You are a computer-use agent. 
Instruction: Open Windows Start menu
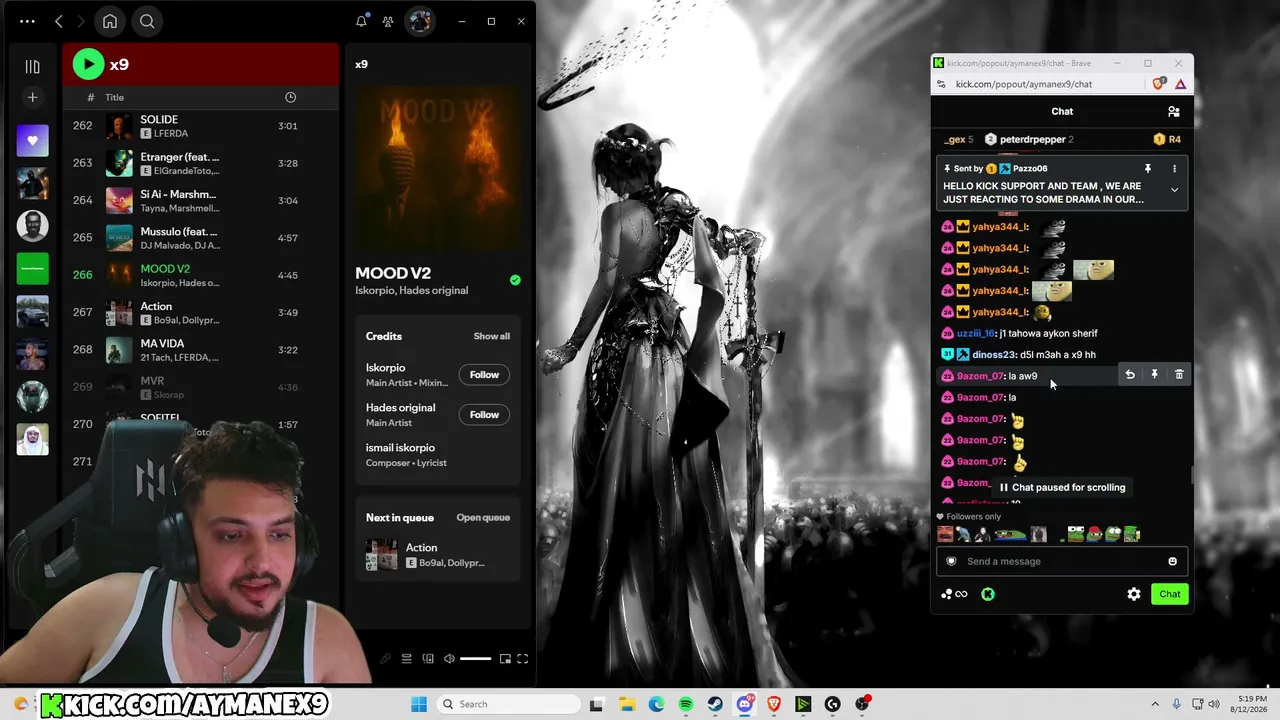419,704
